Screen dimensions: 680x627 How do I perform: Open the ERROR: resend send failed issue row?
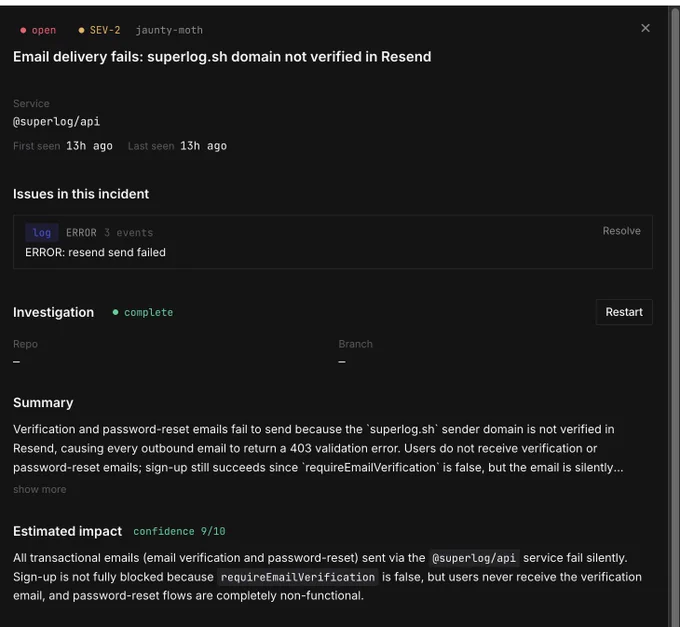coord(333,242)
